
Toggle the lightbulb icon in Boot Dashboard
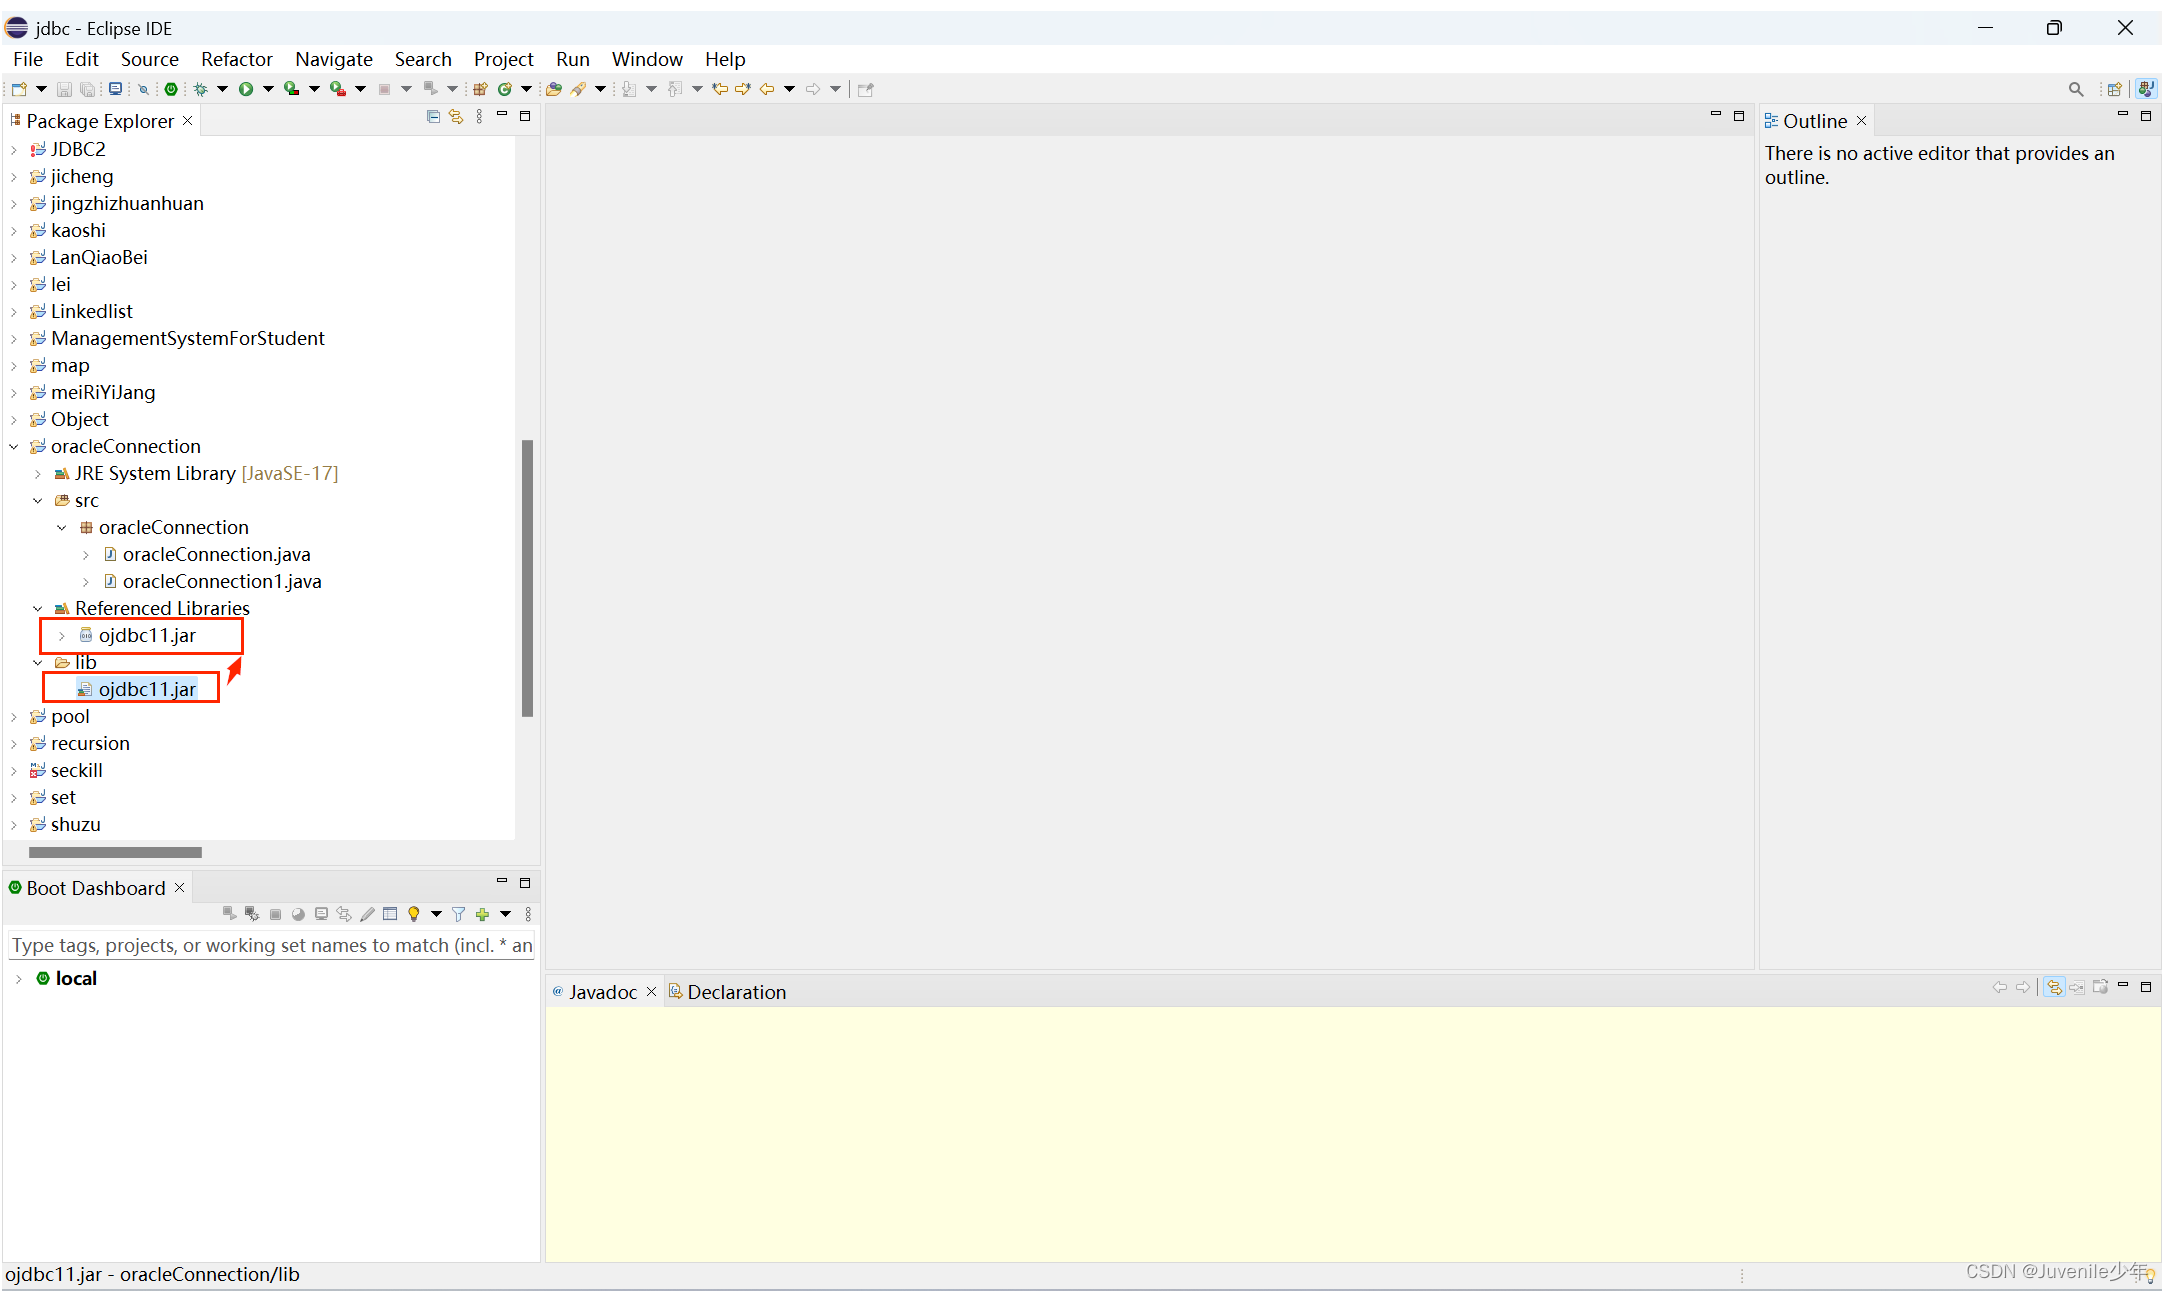[415, 913]
